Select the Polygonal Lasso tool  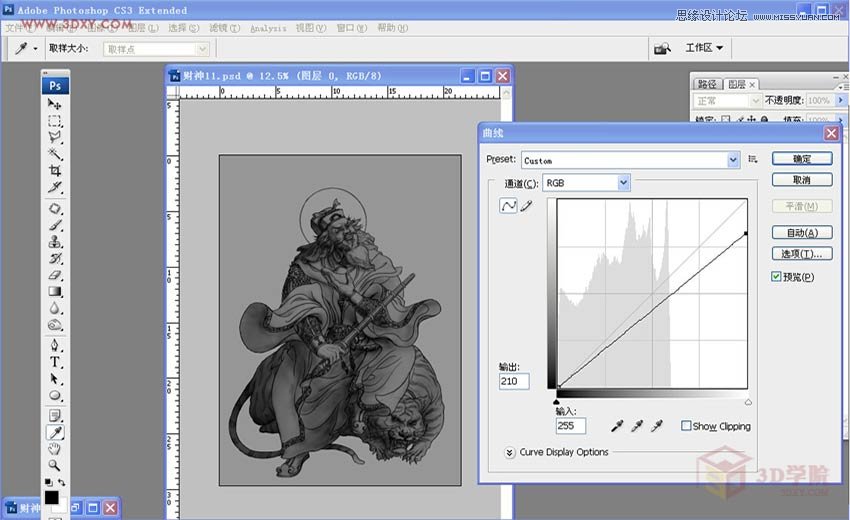[x=55, y=137]
